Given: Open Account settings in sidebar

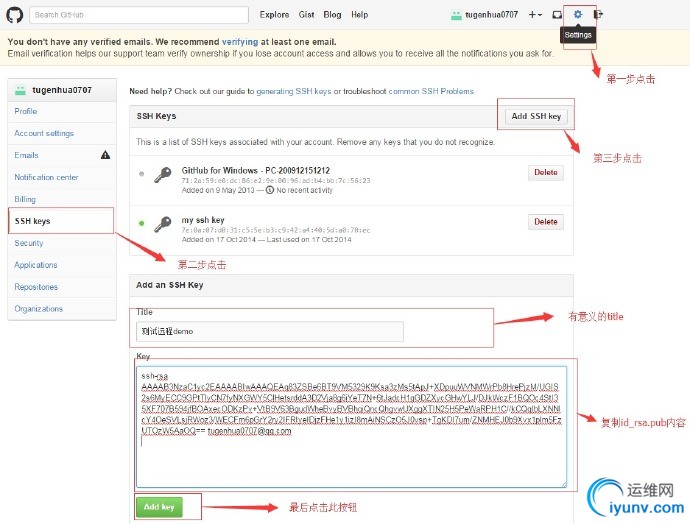Looking at the screenshot, I should tap(62, 133).
